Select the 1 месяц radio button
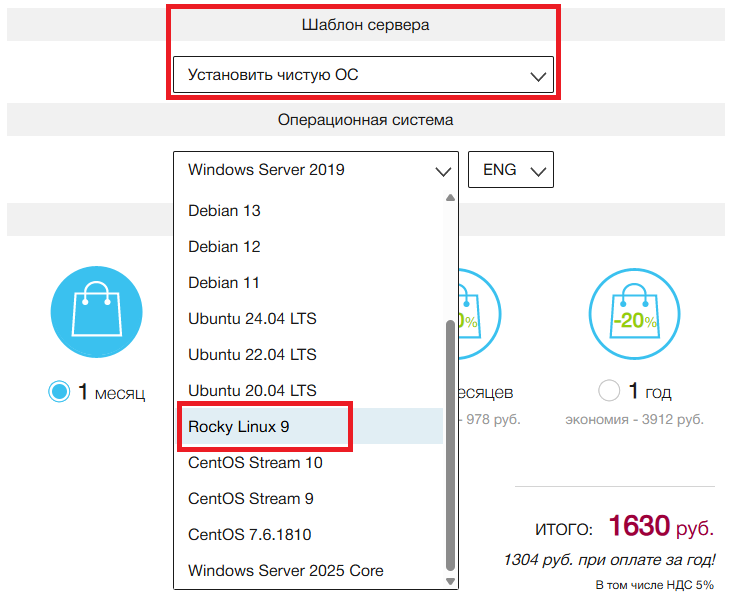The image size is (735, 600). (x=59, y=391)
